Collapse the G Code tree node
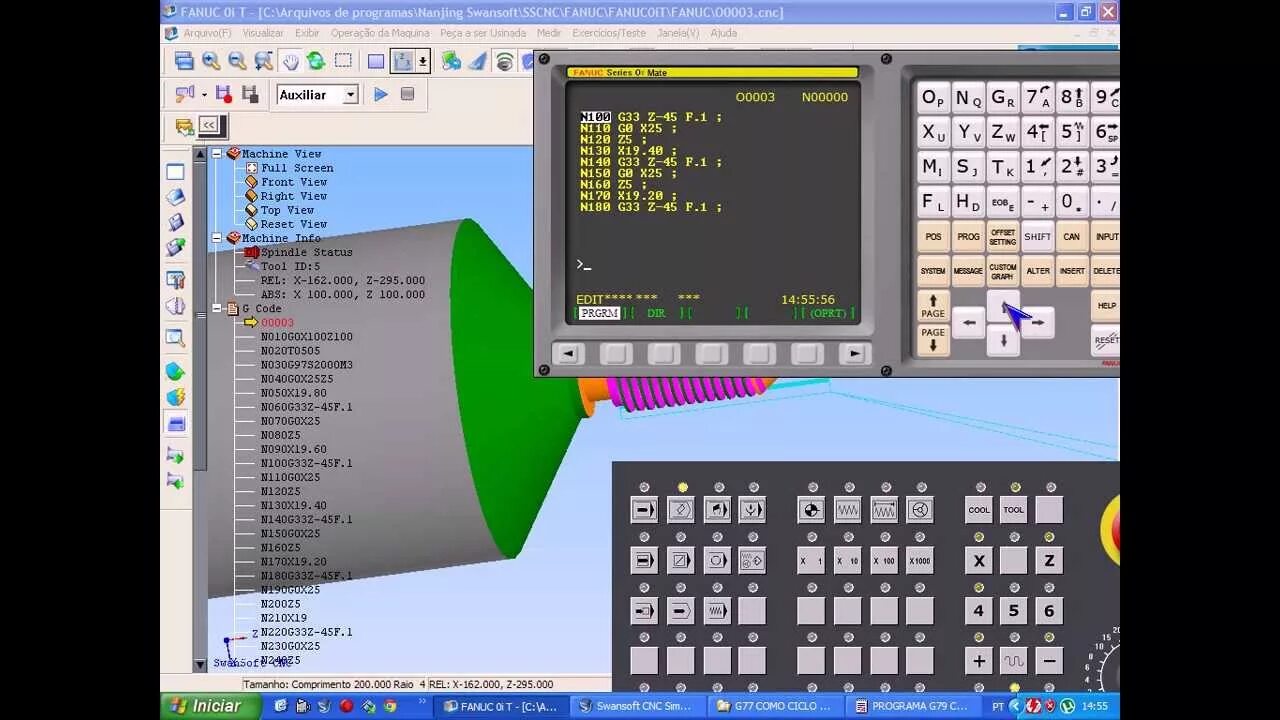 pos(217,309)
